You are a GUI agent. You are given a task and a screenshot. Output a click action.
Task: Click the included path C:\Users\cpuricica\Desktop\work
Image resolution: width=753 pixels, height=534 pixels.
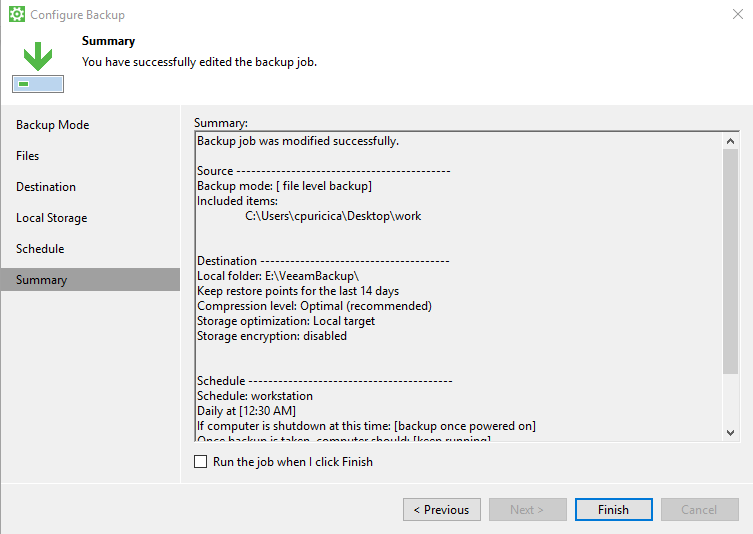point(333,216)
